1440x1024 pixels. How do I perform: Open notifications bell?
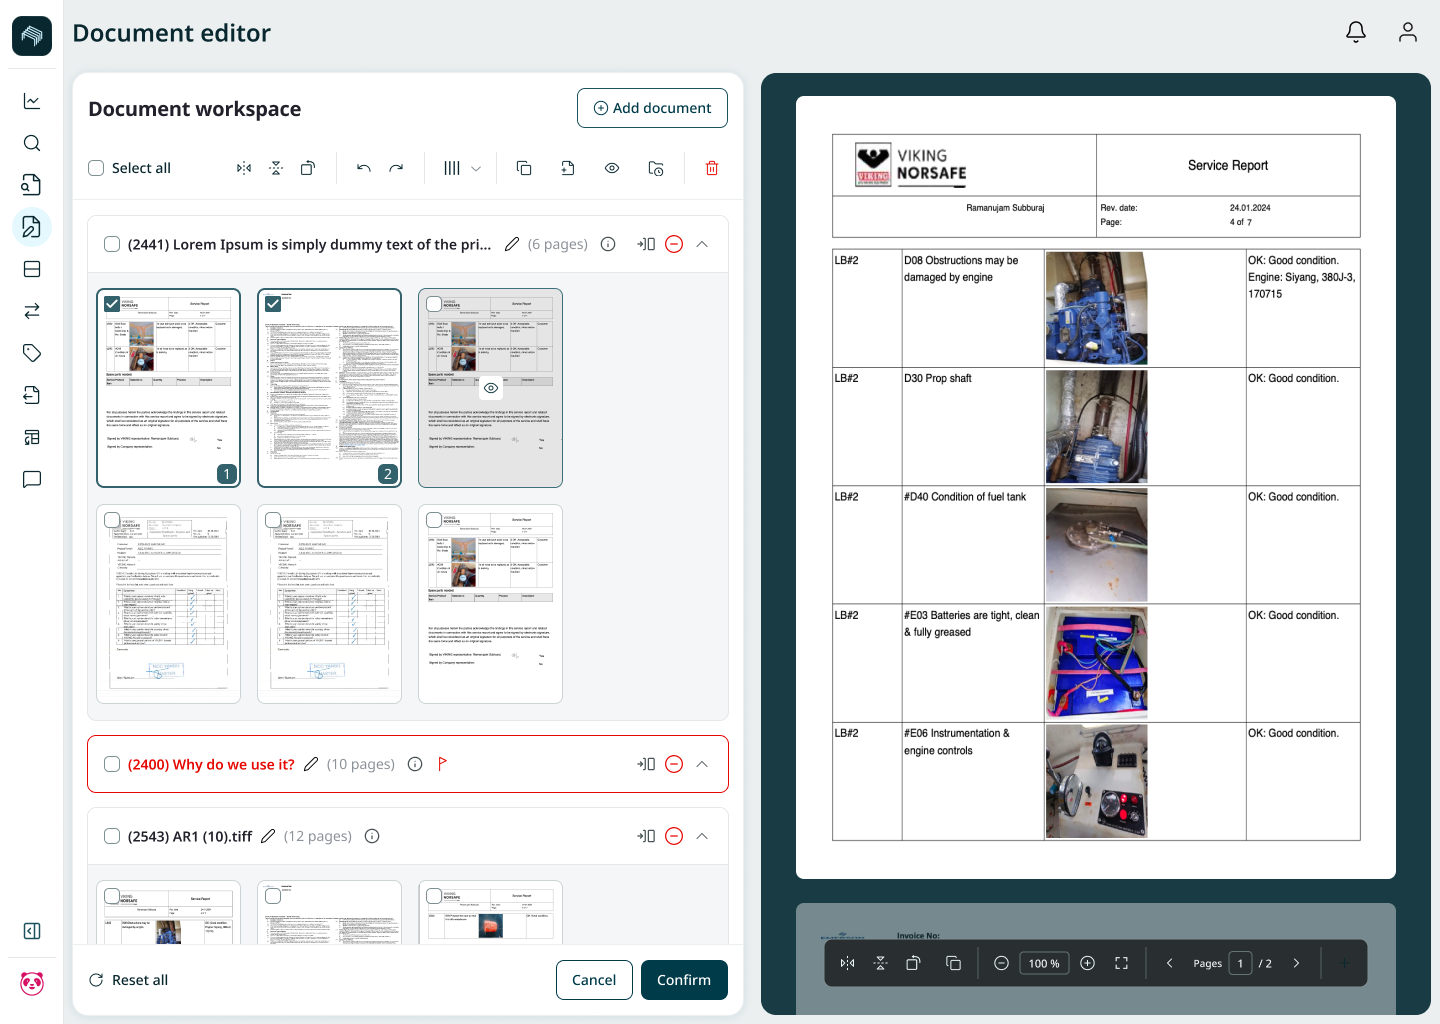coord(1356,32)
